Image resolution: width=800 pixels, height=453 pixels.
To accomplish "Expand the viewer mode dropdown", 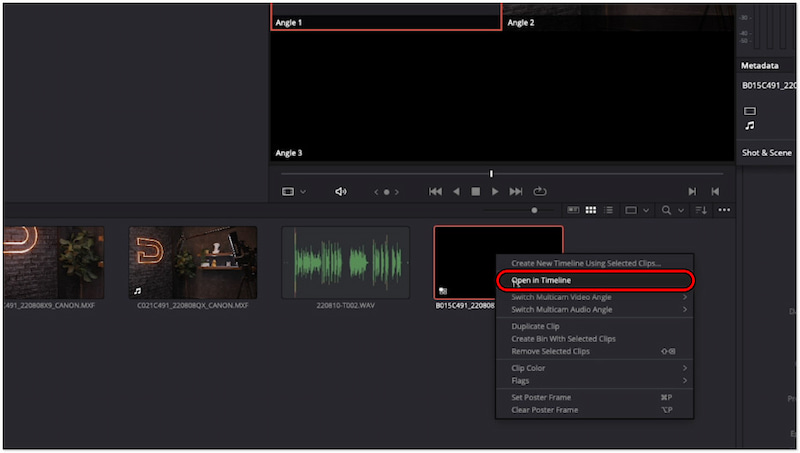I will click(294, 191).
